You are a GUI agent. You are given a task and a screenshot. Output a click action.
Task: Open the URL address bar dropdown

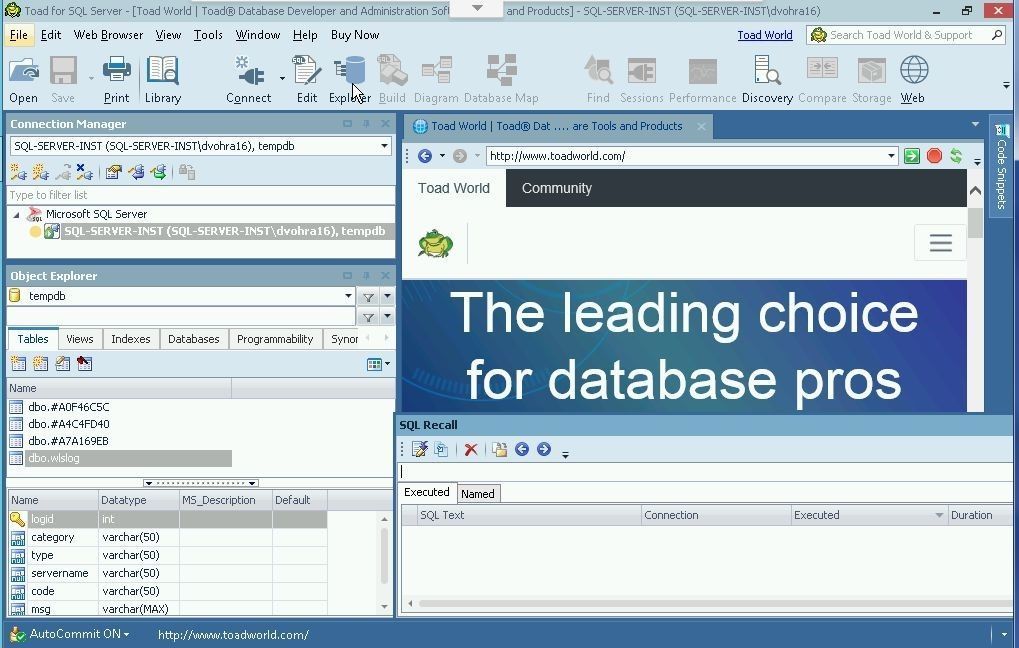click(891, 156)
